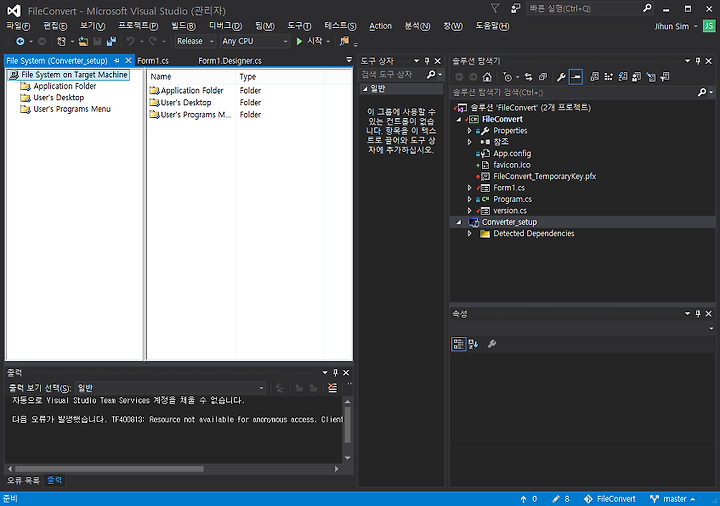Click the Clear All icon in Output panel
The image size is (720, 506).
[332, 388]
